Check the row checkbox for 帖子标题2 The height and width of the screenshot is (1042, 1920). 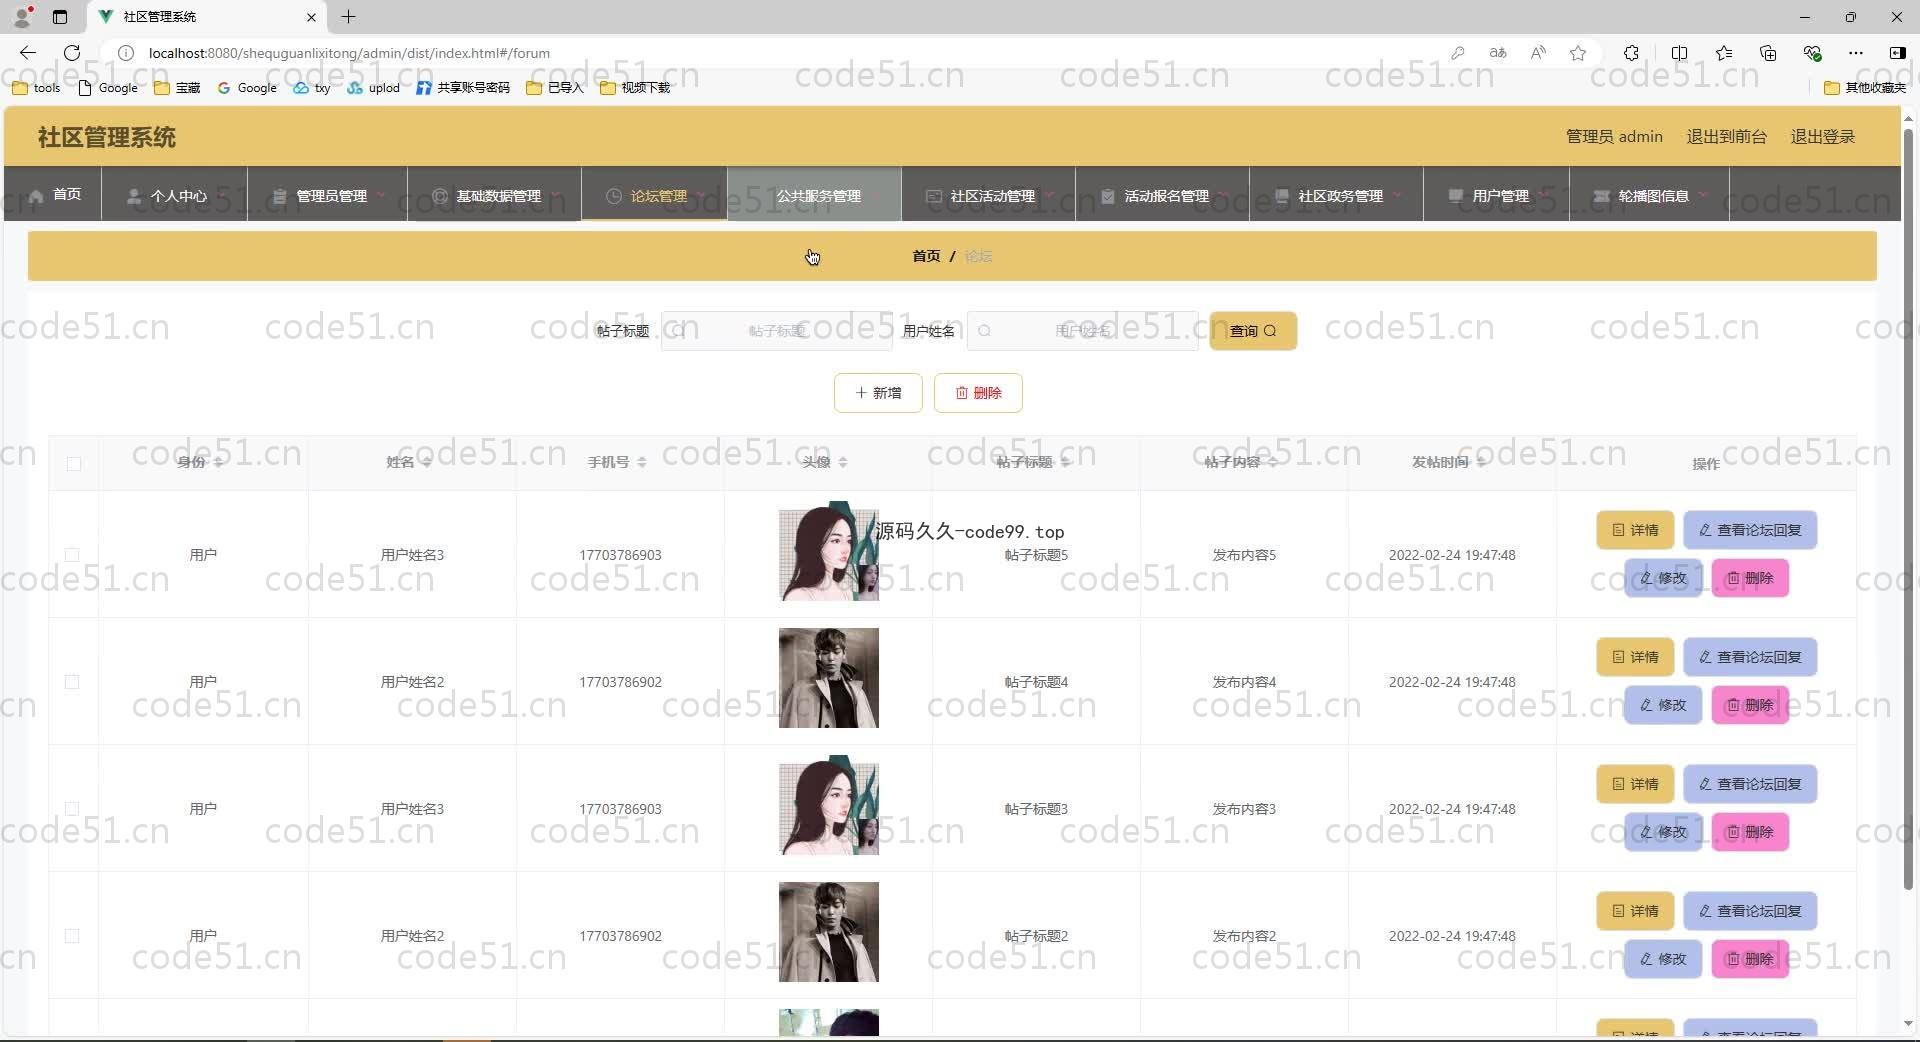[72, 935]
